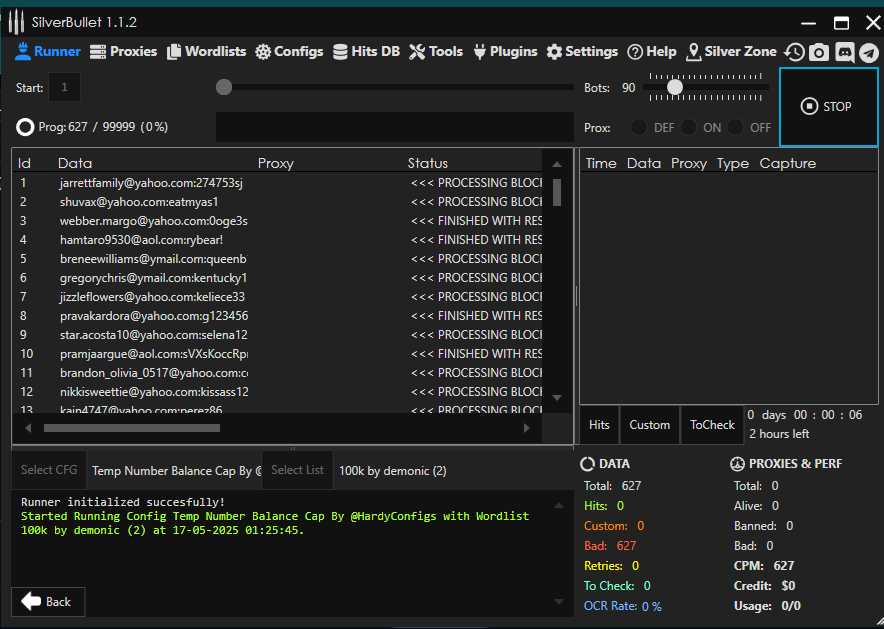Click the horizontal scrollbar left arrow
The height and width of the screenshot is (629, 884).
click(28, 428)
